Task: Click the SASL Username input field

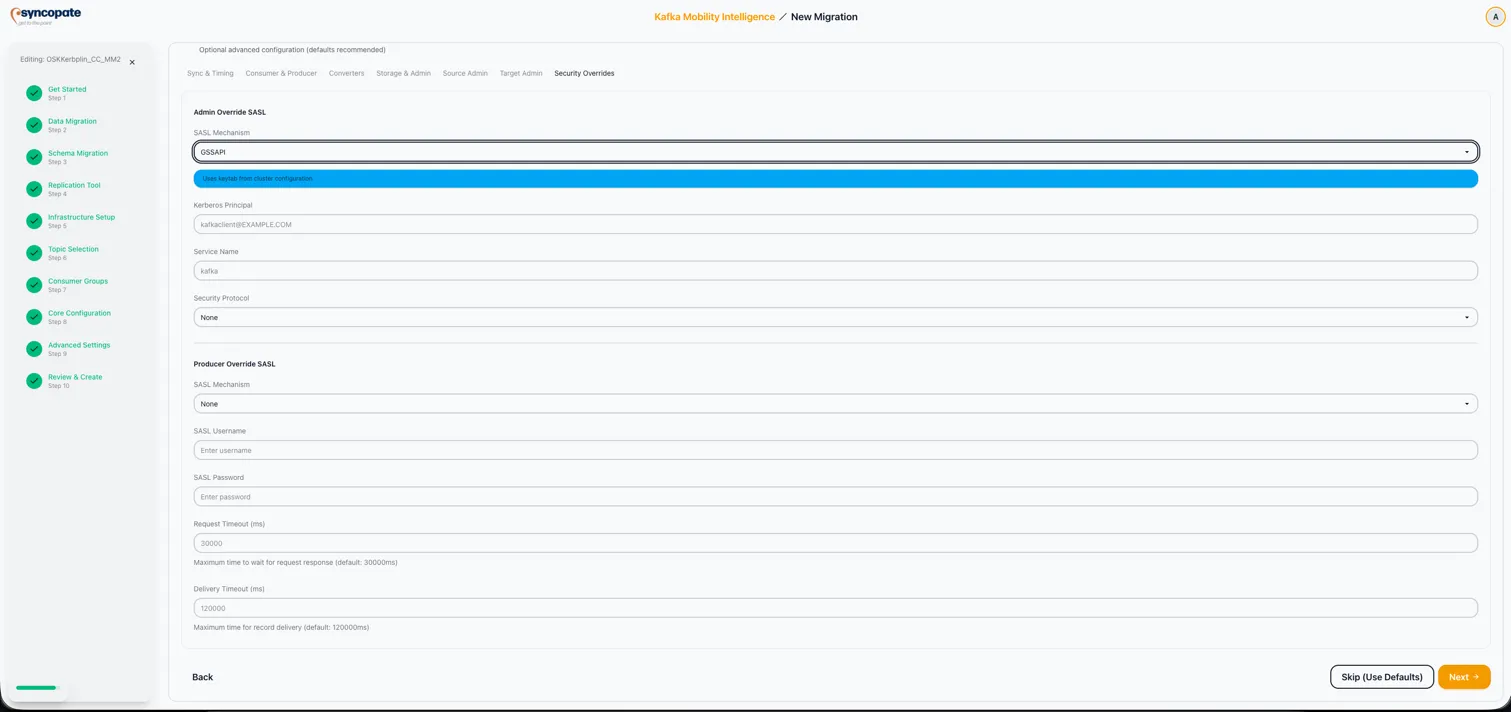Action: pos(835,450)
